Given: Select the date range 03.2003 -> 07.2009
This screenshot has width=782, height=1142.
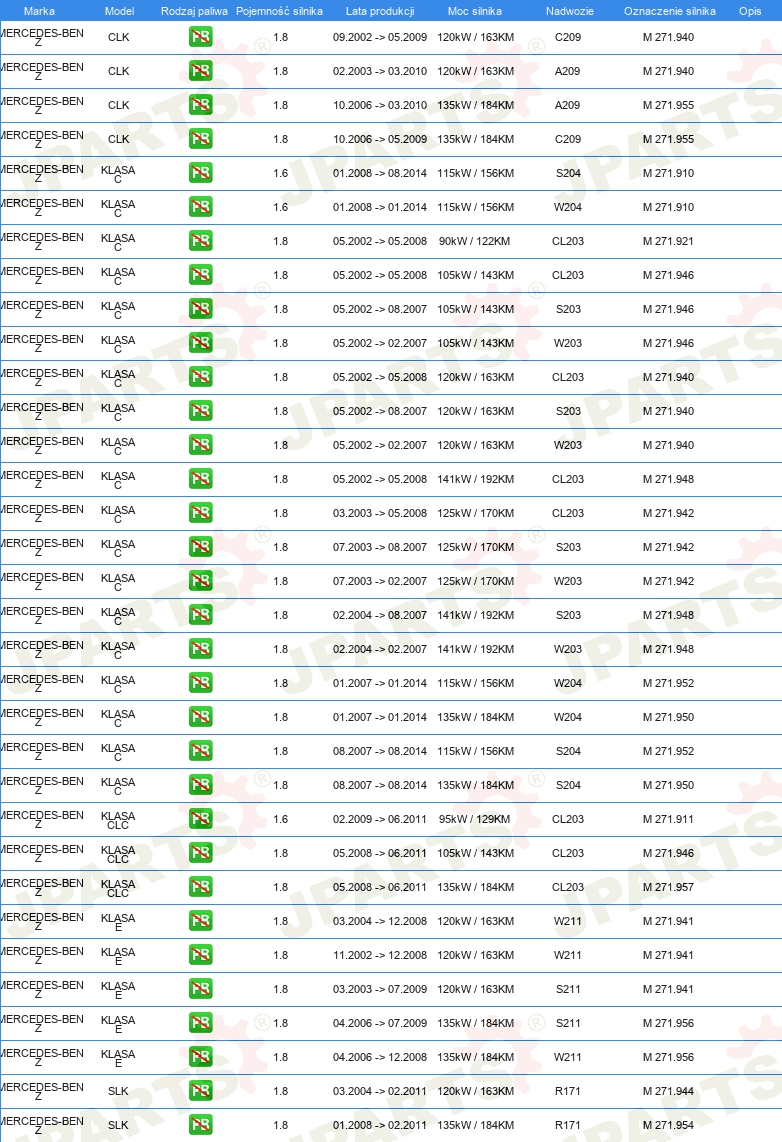Looking at the screenshot, I should click(380, 989).
